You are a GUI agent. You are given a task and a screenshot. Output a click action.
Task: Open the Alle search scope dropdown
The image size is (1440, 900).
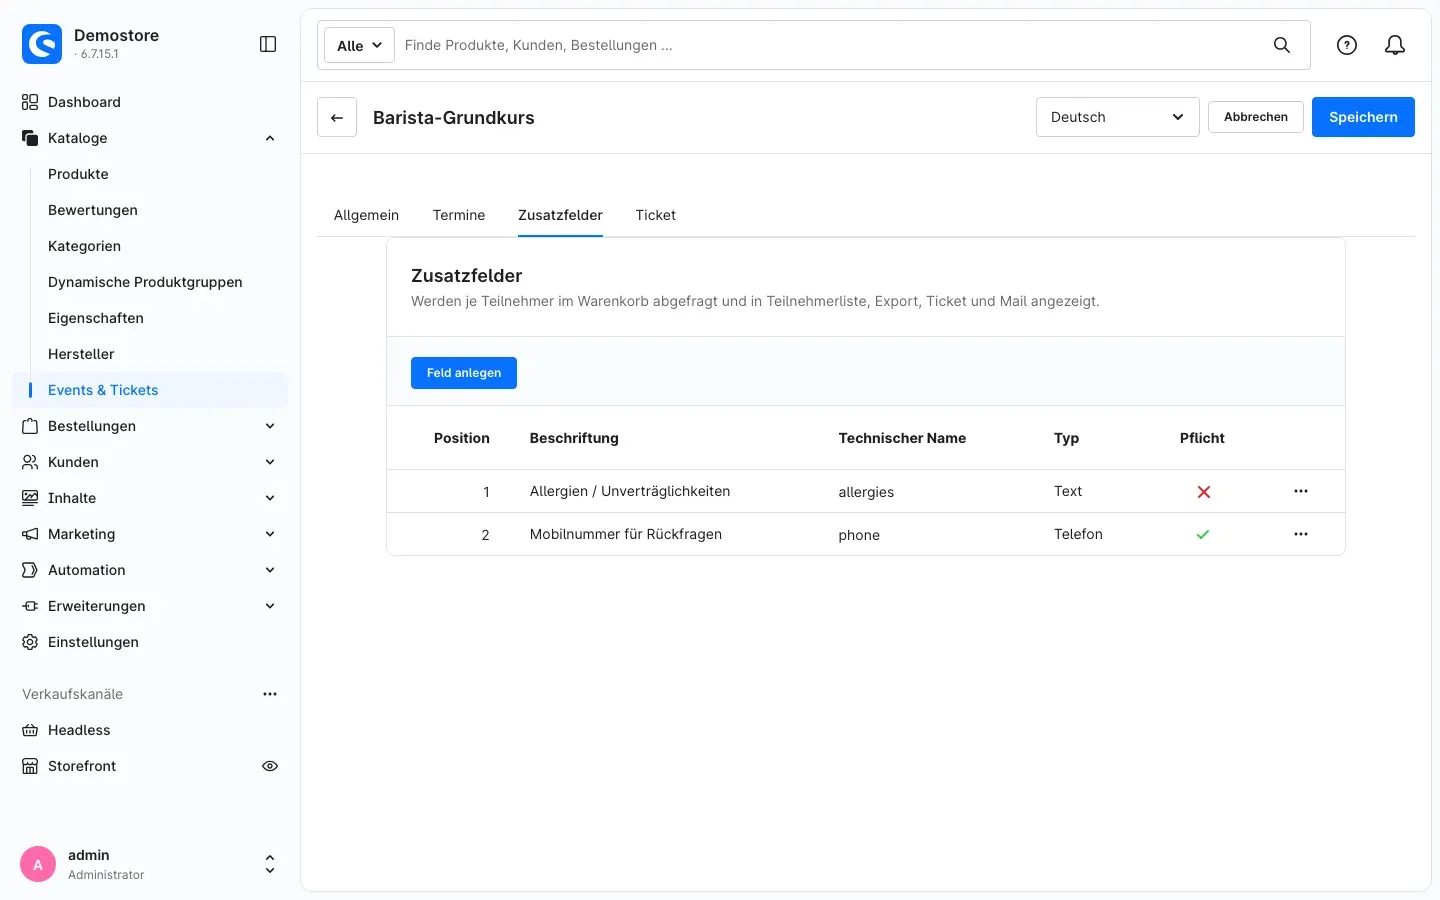359,45
